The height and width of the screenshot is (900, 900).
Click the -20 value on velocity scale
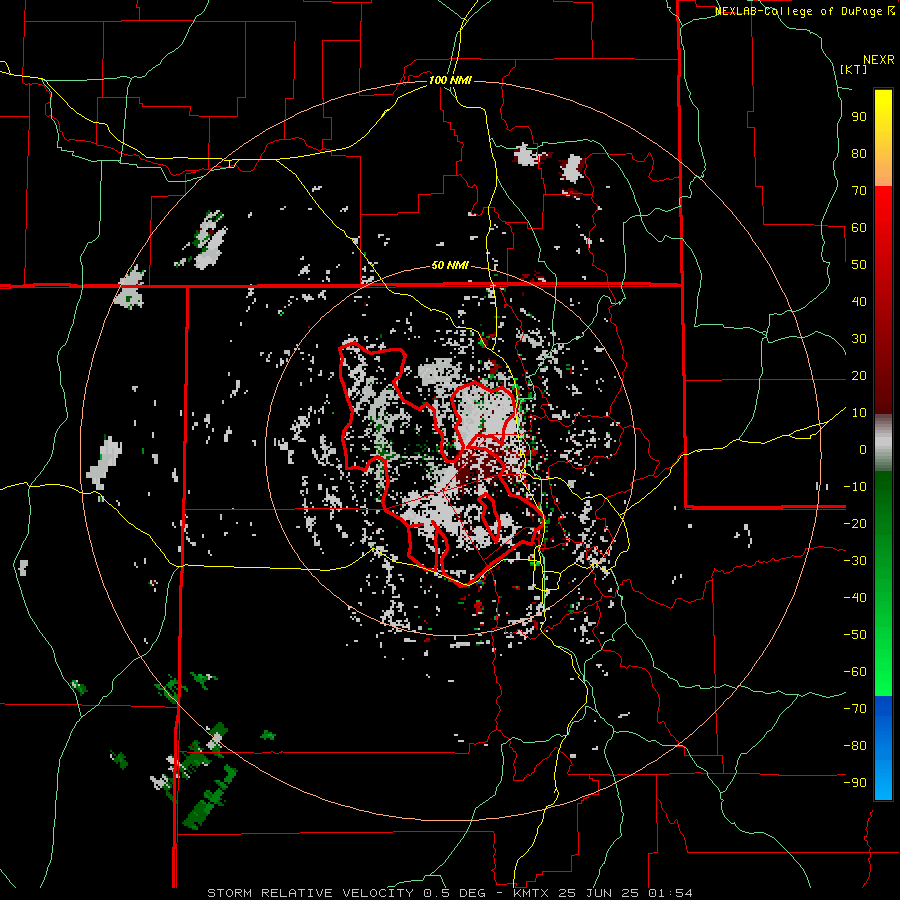855,523
